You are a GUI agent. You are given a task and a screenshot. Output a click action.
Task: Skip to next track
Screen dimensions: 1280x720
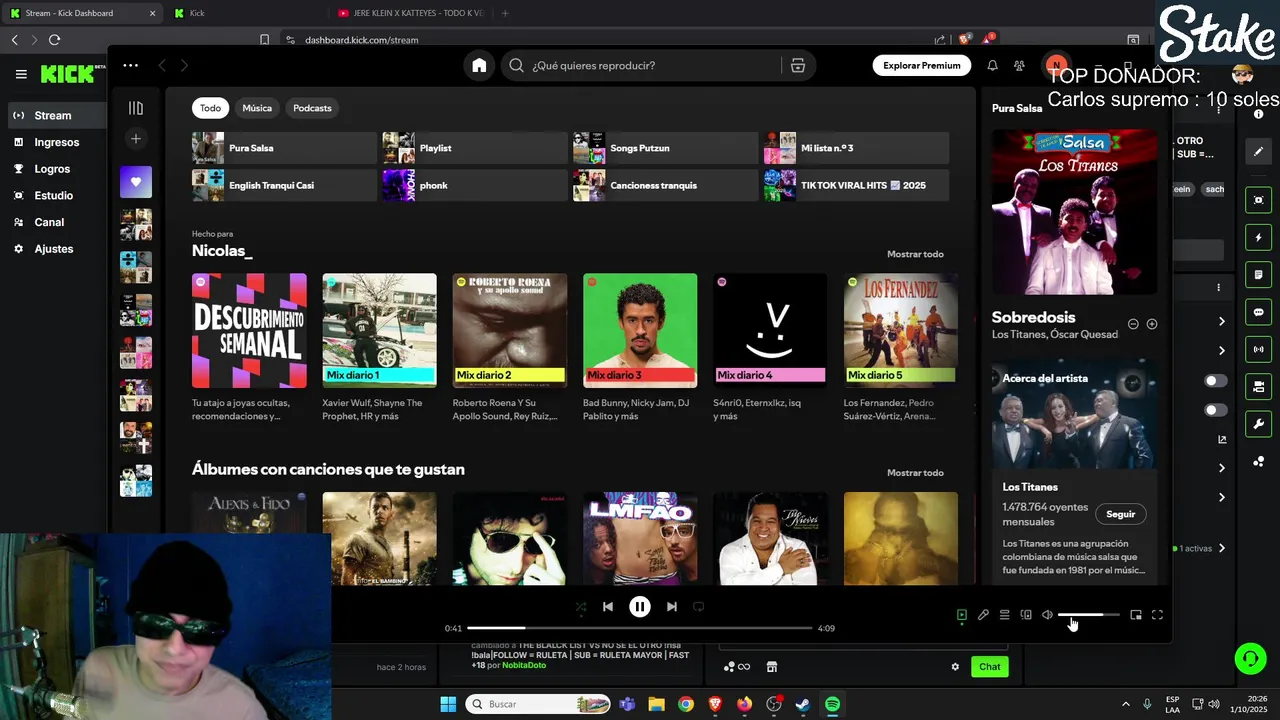[x=672, y=607]
